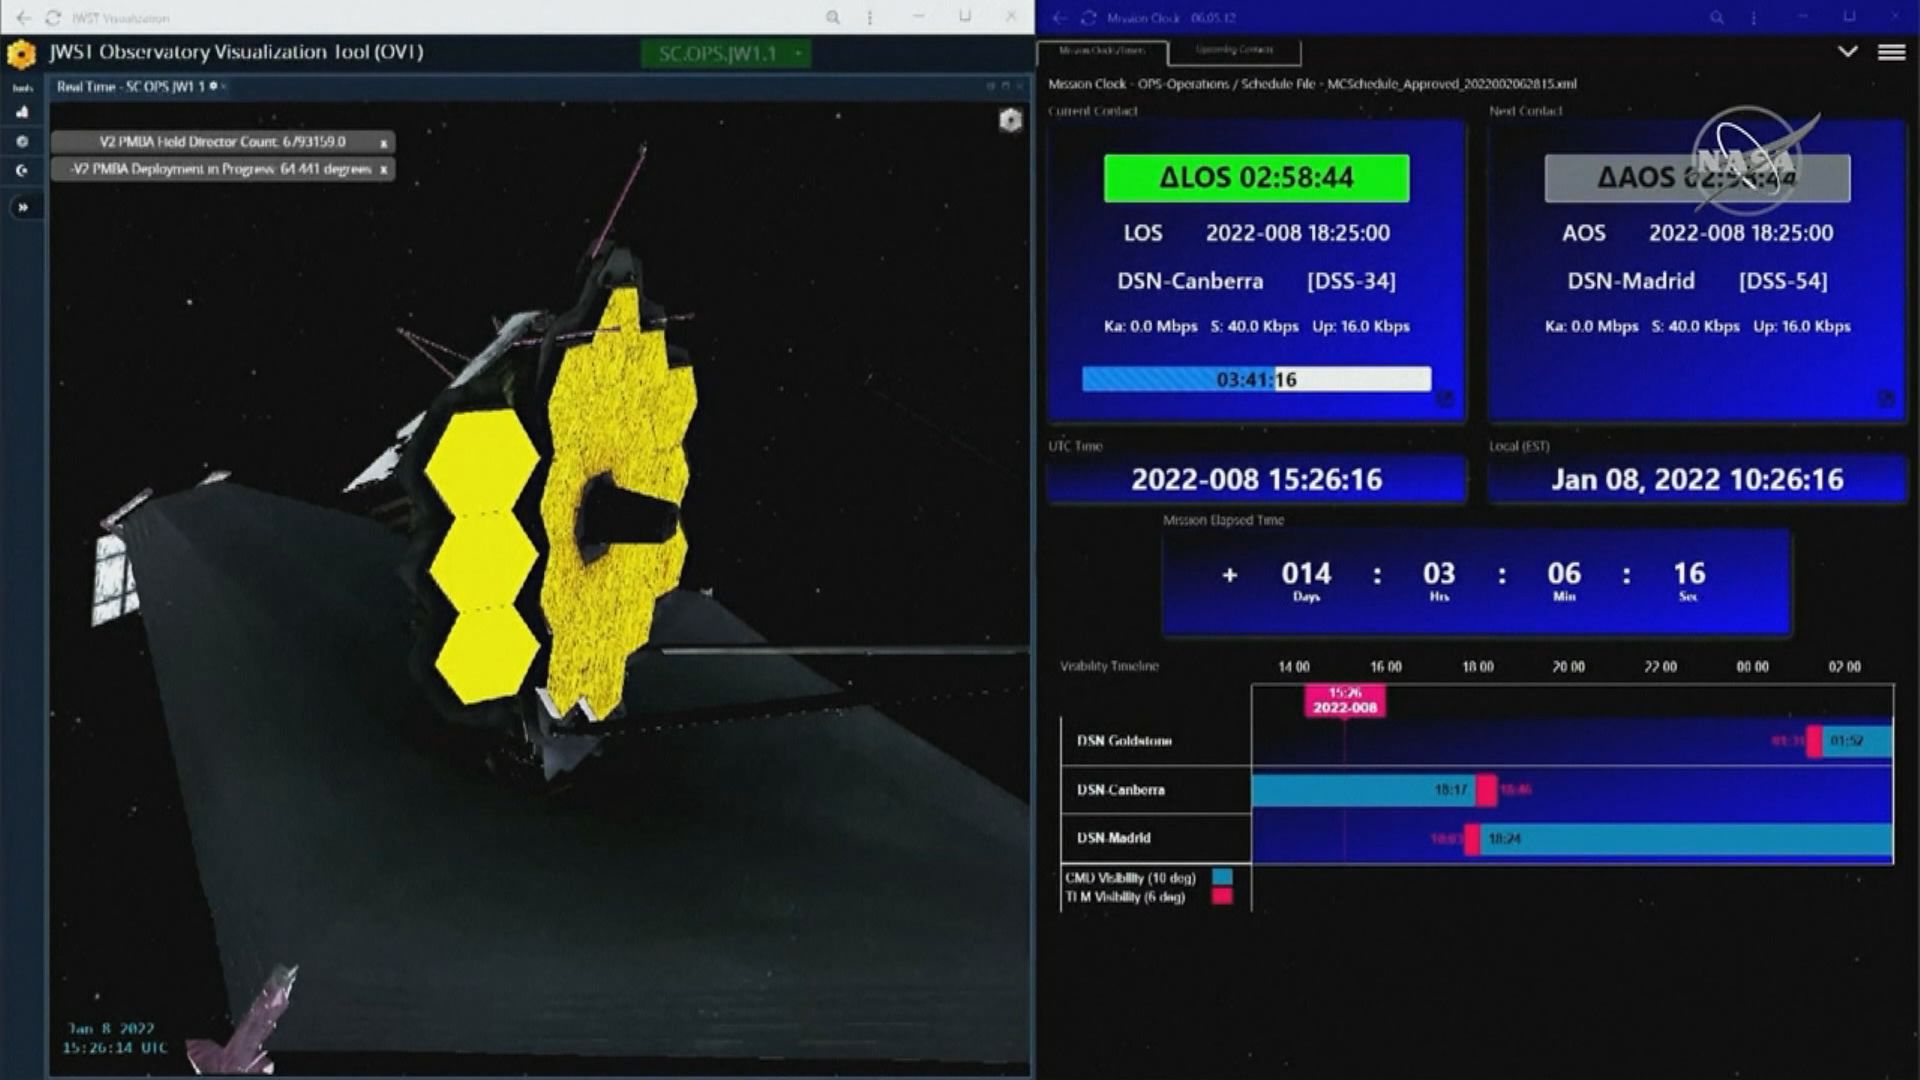Image resolution: width=1920 pixels, height=1080 pixels.
Task: Click the circular target icon in sidebar
Action: click(x=22, y=142)
